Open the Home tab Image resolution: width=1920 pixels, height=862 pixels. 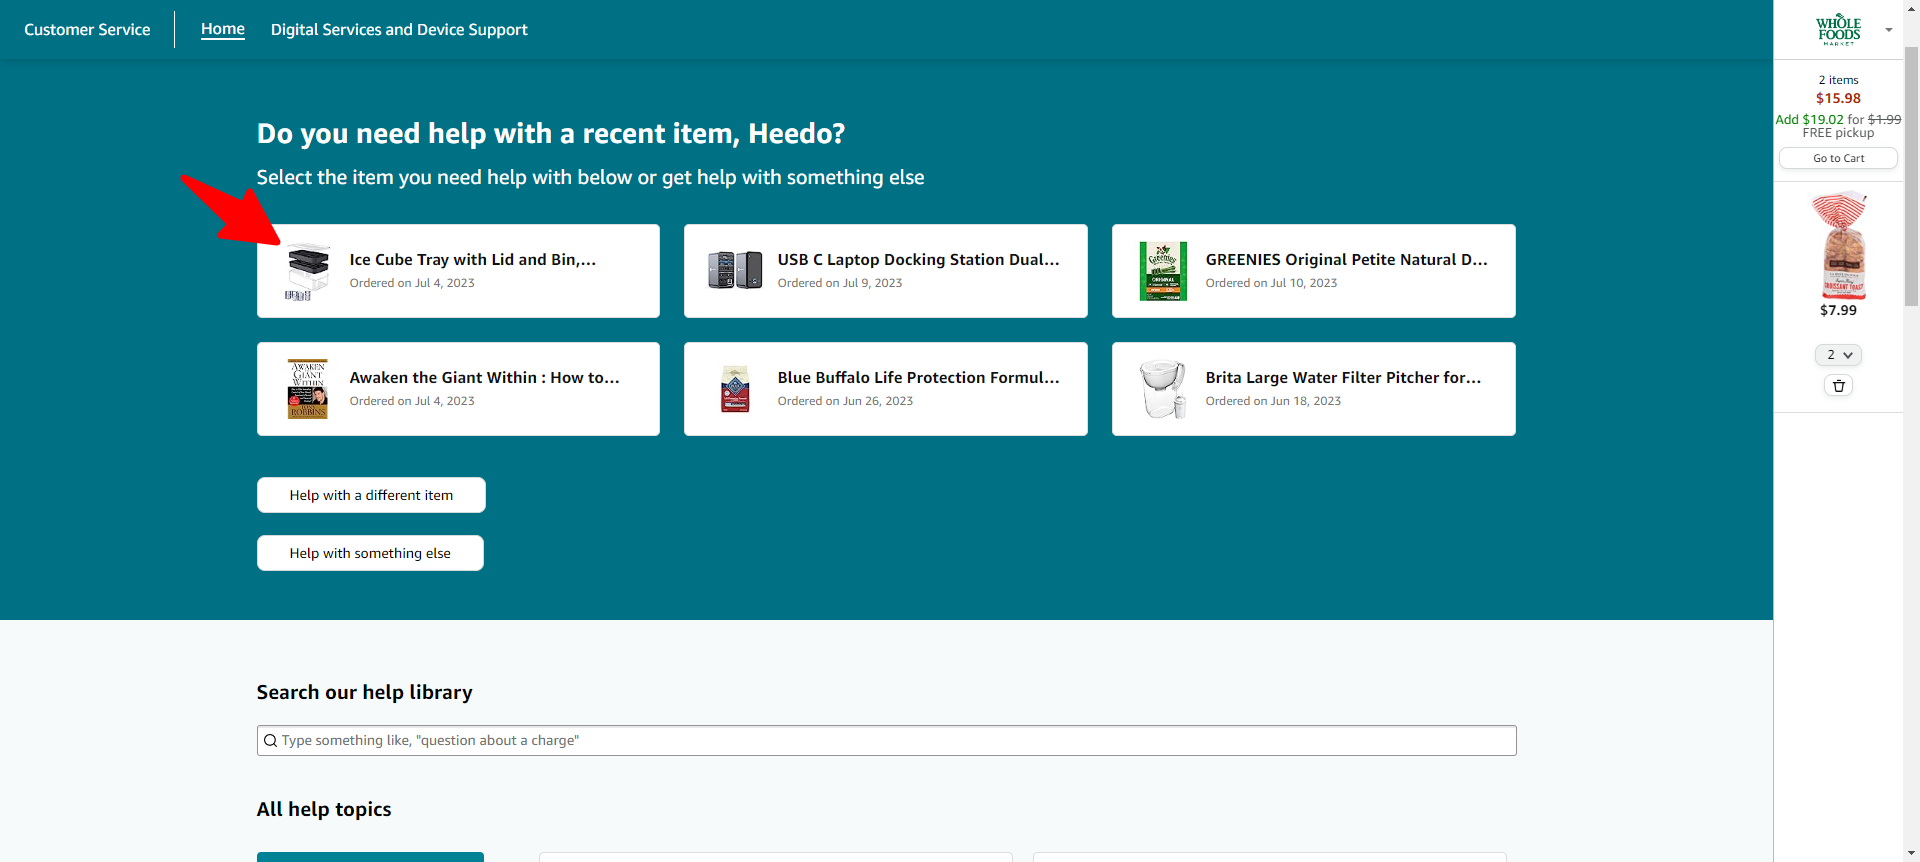(x=223, y=29)
